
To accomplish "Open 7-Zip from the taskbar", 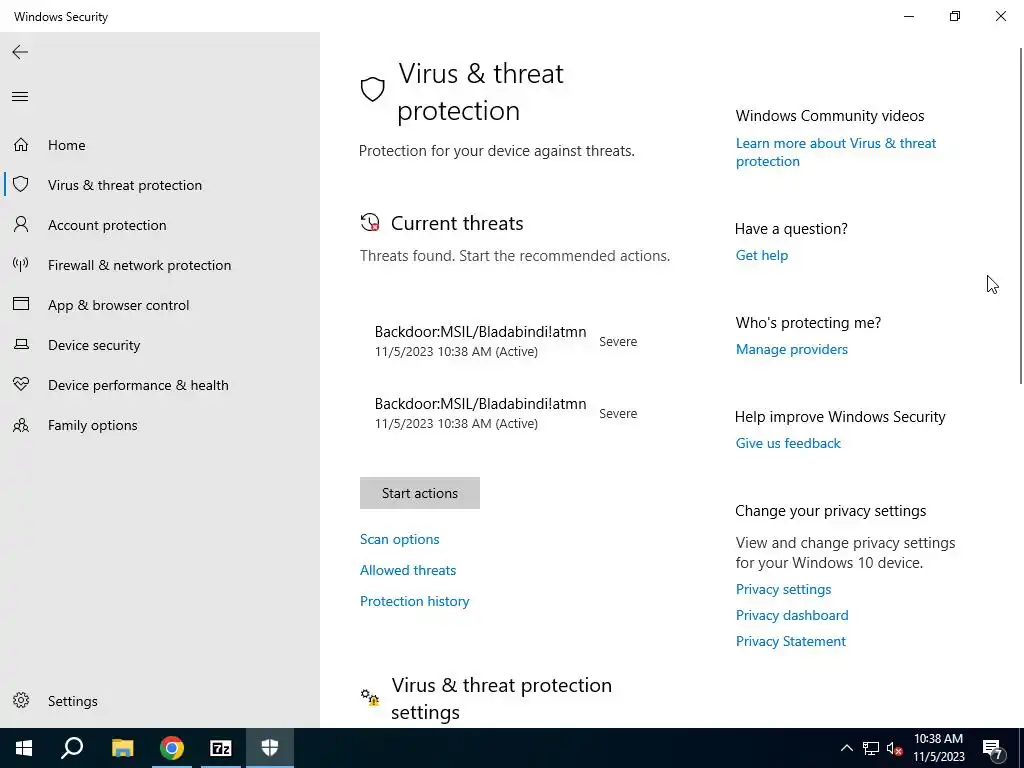I will (x=221, y=748).
